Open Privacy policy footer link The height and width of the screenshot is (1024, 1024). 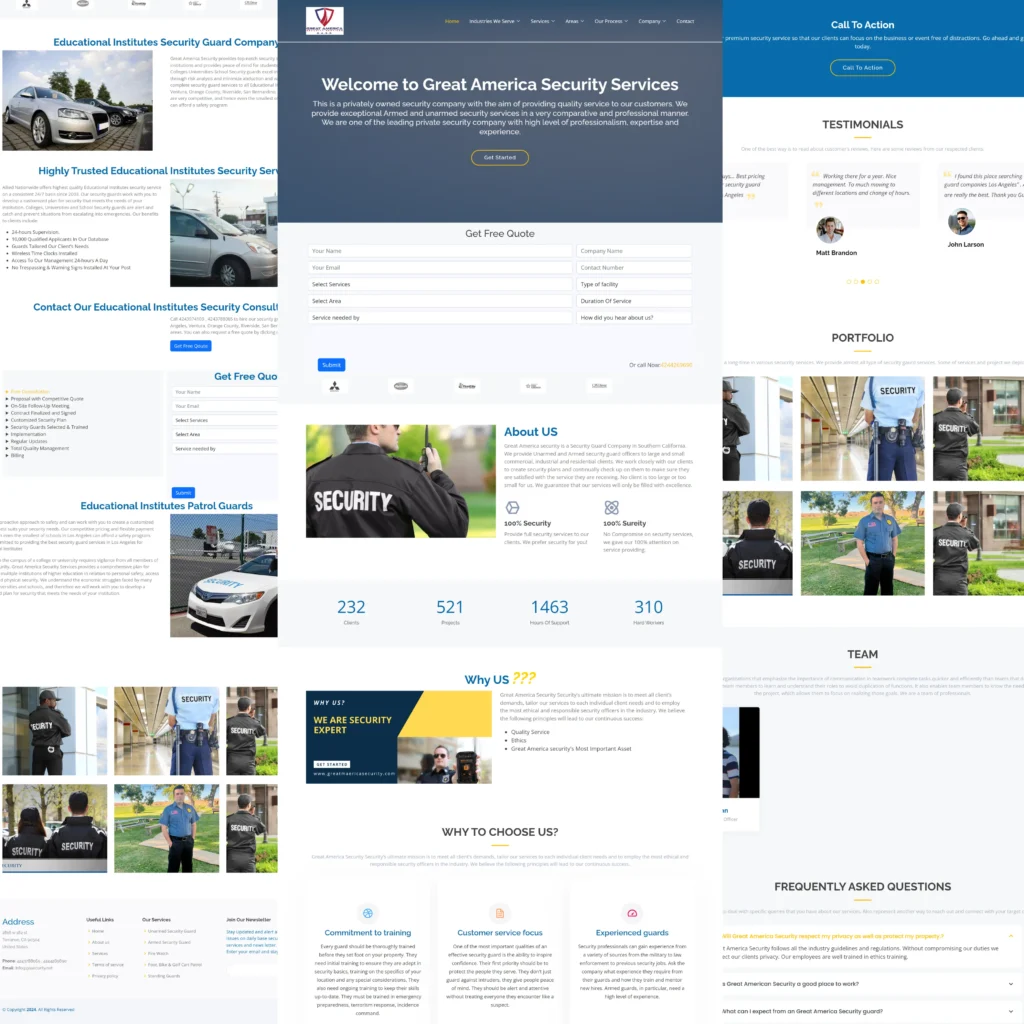pyautogui.click(x=104, y=976)
